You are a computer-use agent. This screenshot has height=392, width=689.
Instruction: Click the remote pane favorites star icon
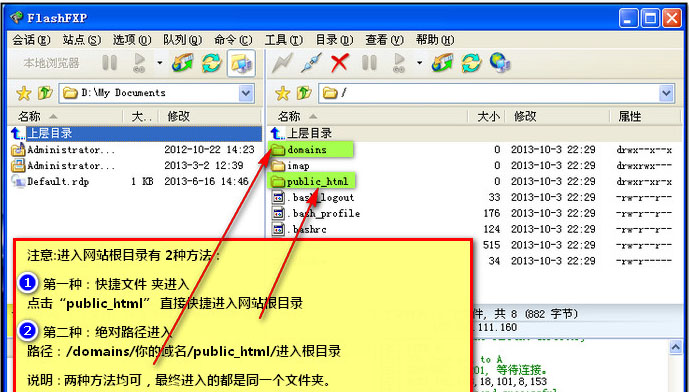282,93
